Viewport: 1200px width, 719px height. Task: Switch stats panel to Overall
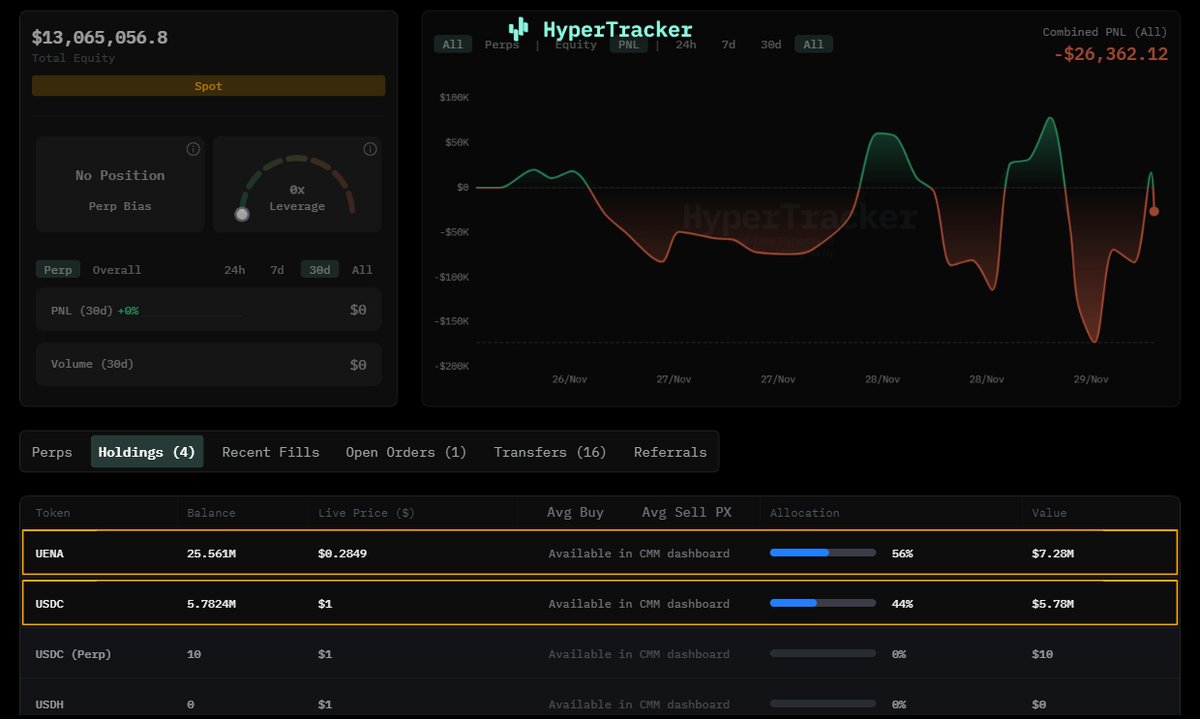point(117,270)
